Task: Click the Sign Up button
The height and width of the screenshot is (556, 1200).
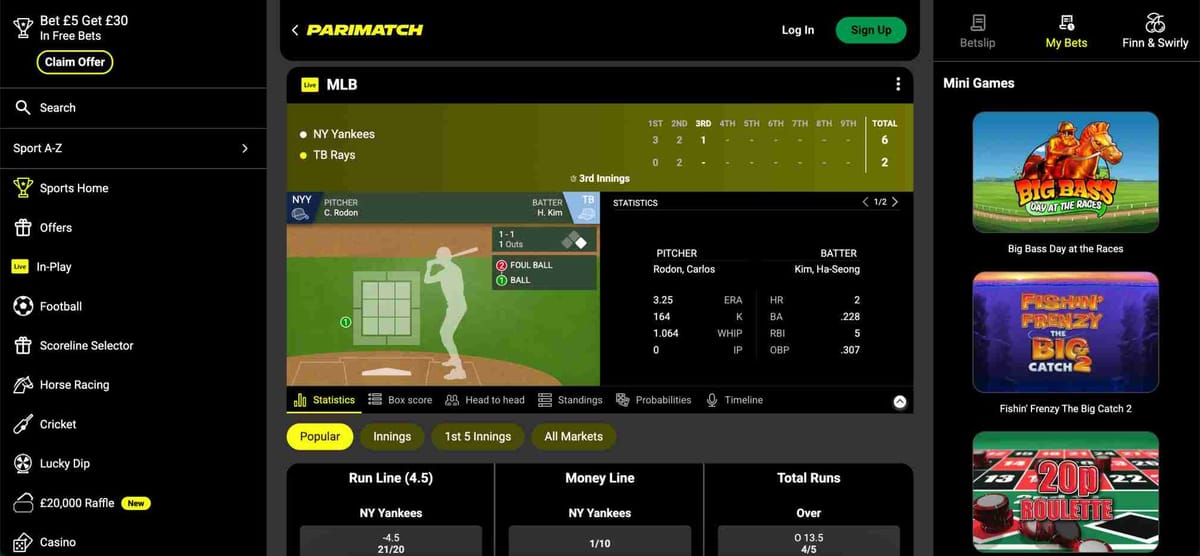Action: coord(871,30)
